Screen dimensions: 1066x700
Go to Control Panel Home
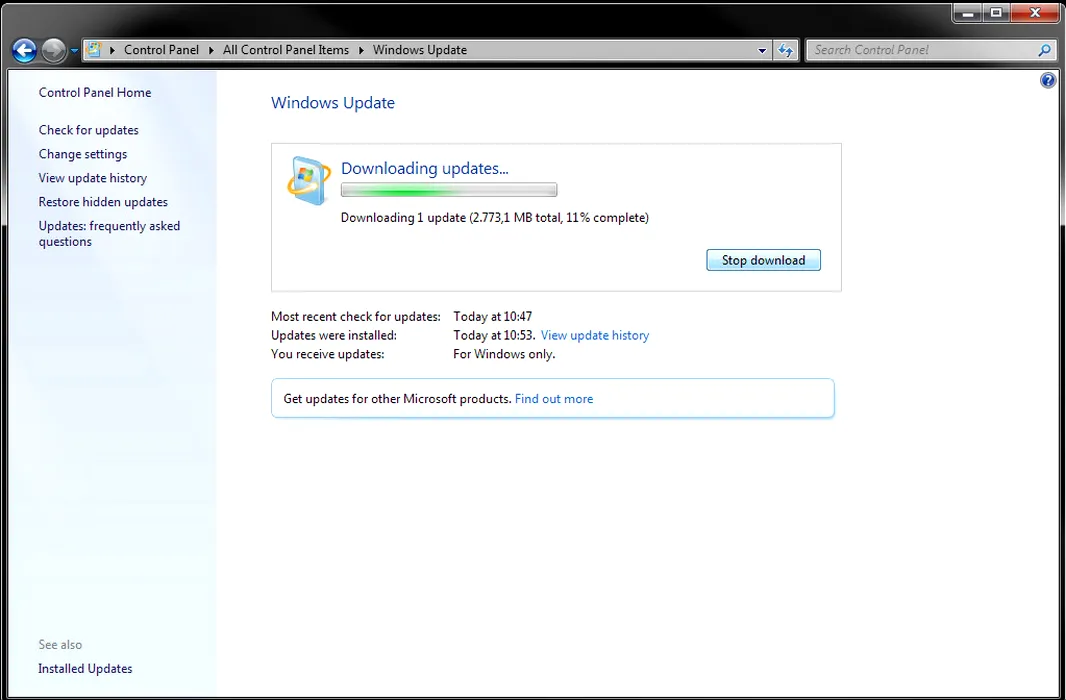94,92
